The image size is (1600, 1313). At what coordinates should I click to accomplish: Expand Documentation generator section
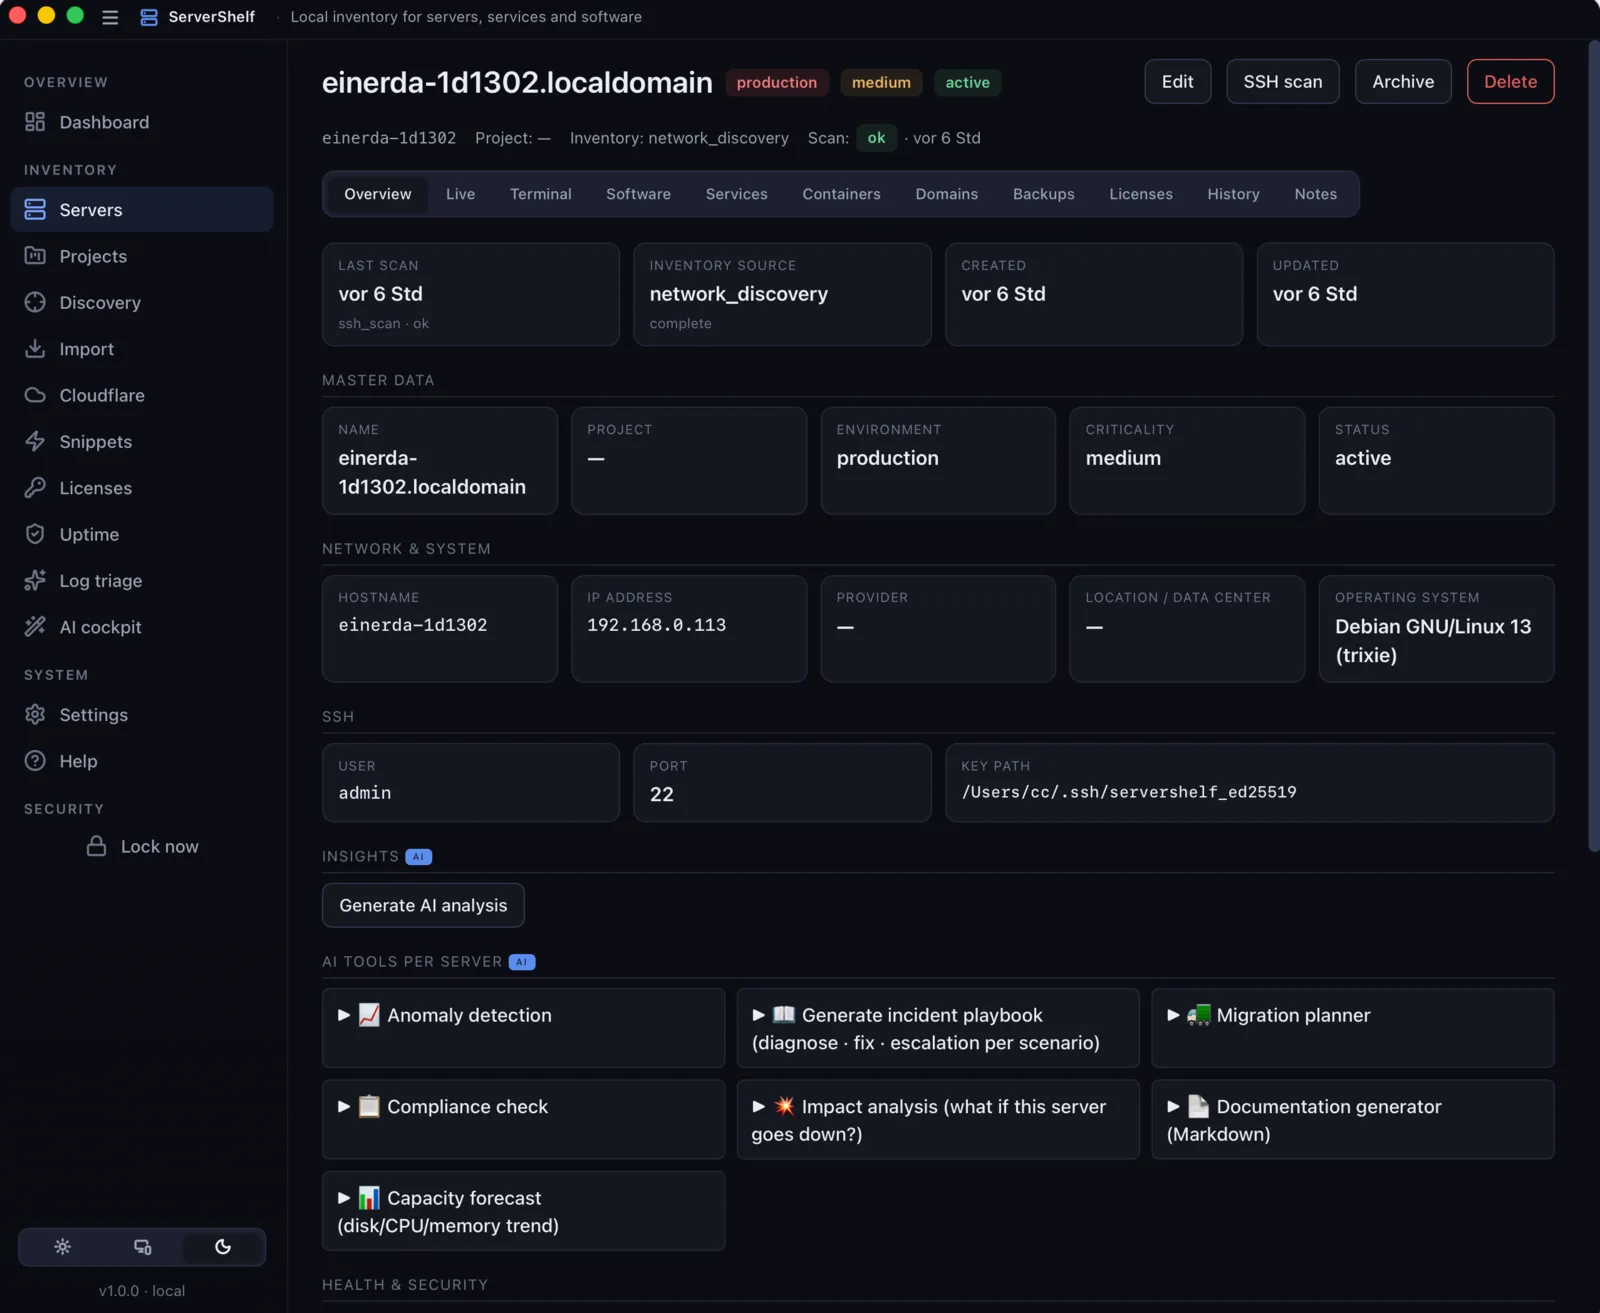tap(1174, 1106)
